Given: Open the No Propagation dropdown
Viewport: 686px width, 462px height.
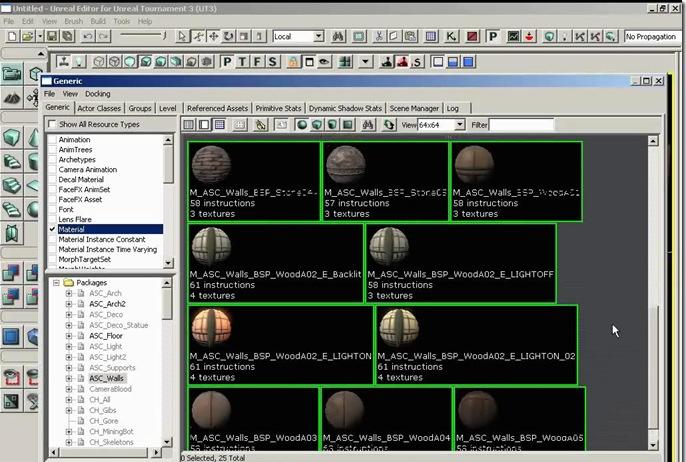Looking at the screenshot, I should (x=651, y=37).
